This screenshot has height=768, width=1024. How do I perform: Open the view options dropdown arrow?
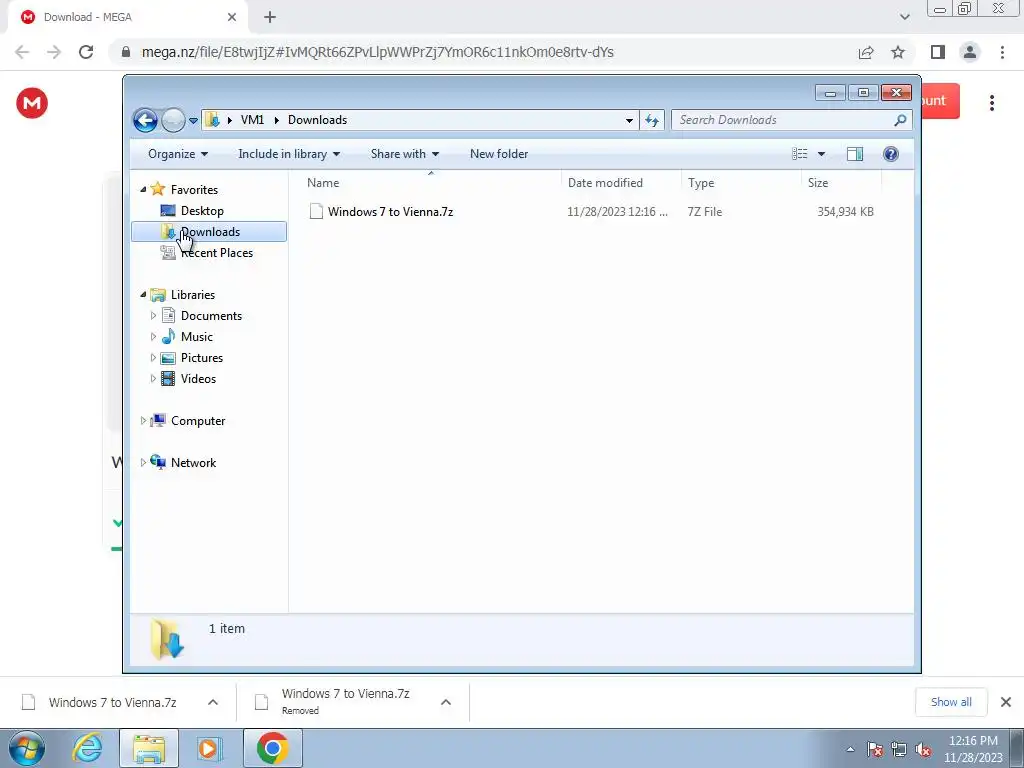pos(822,154)
